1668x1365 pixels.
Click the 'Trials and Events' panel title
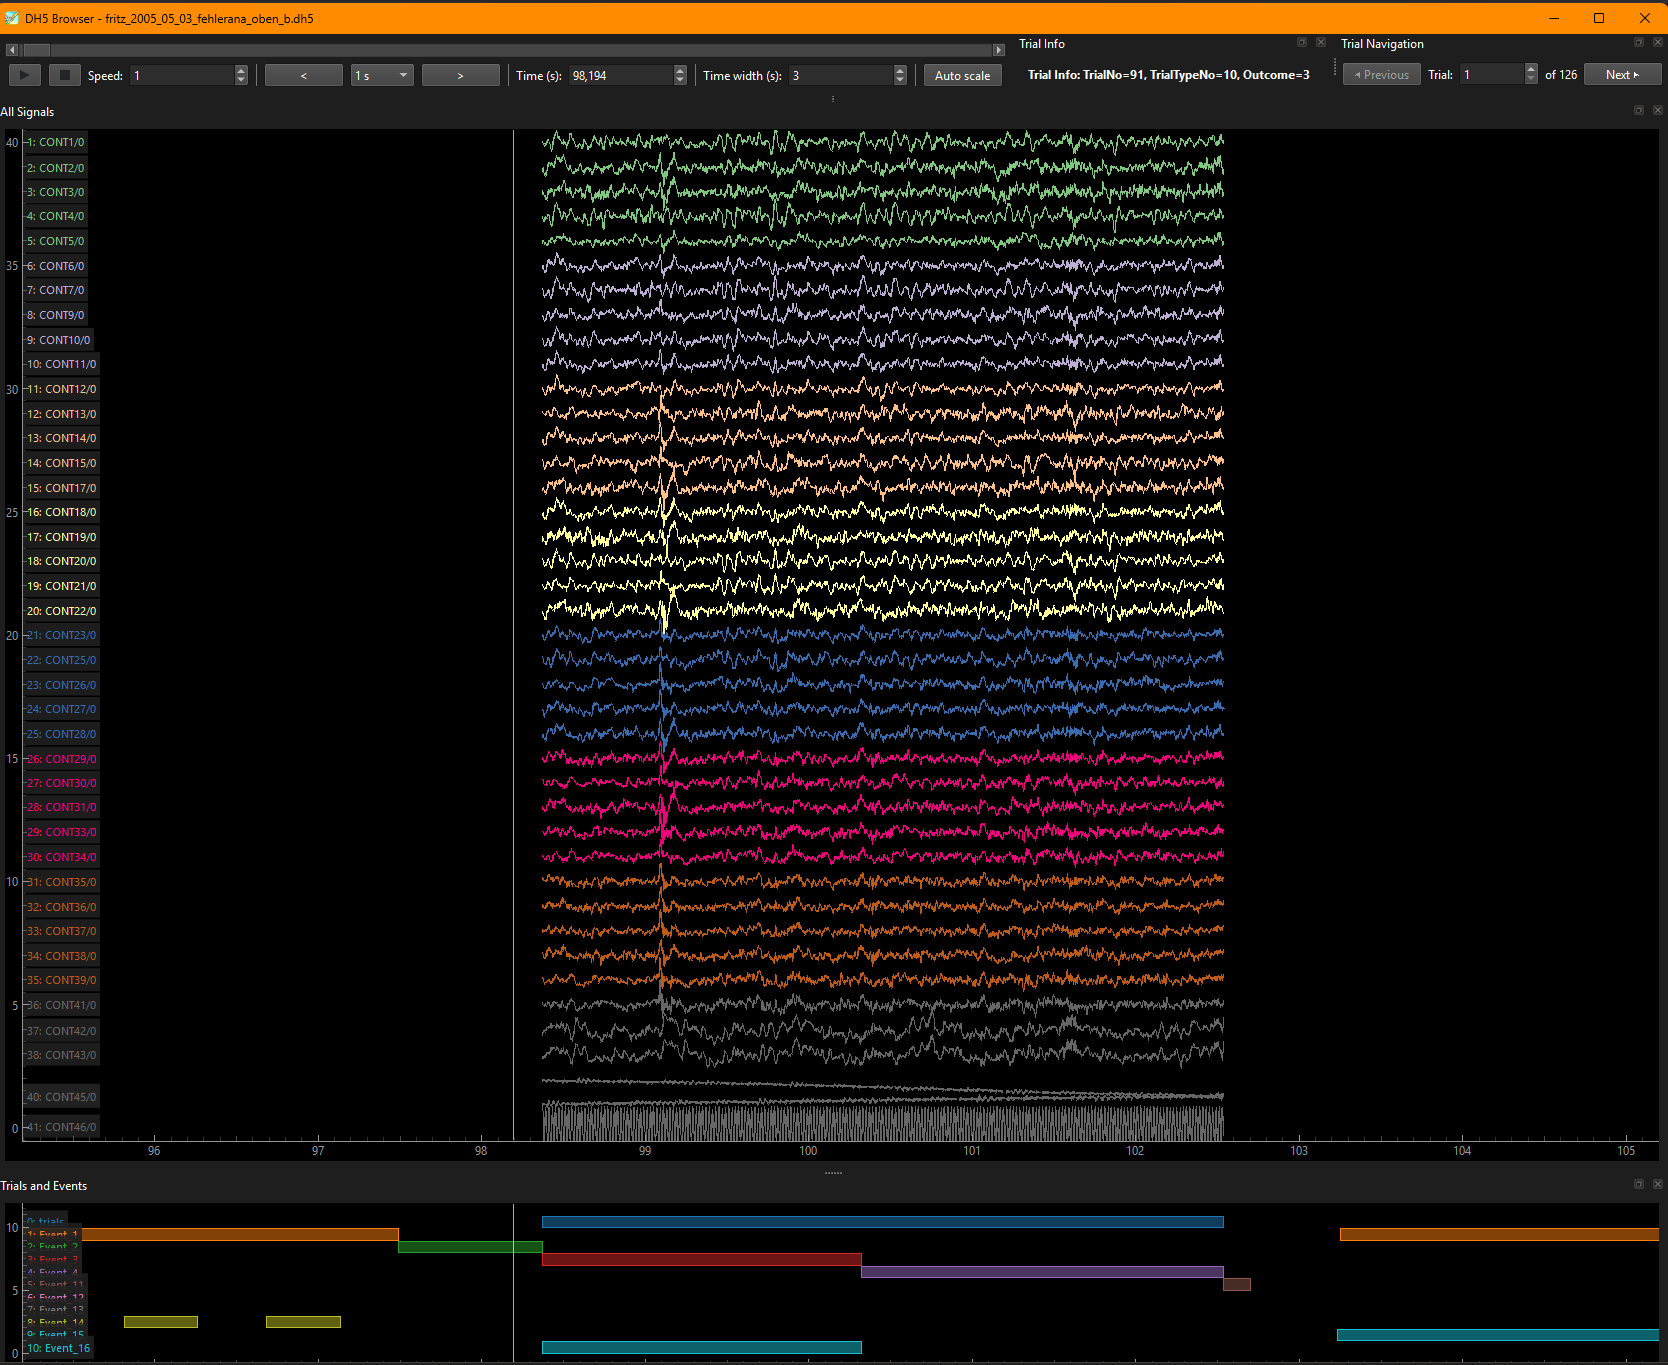click(x=43, y=1186)
